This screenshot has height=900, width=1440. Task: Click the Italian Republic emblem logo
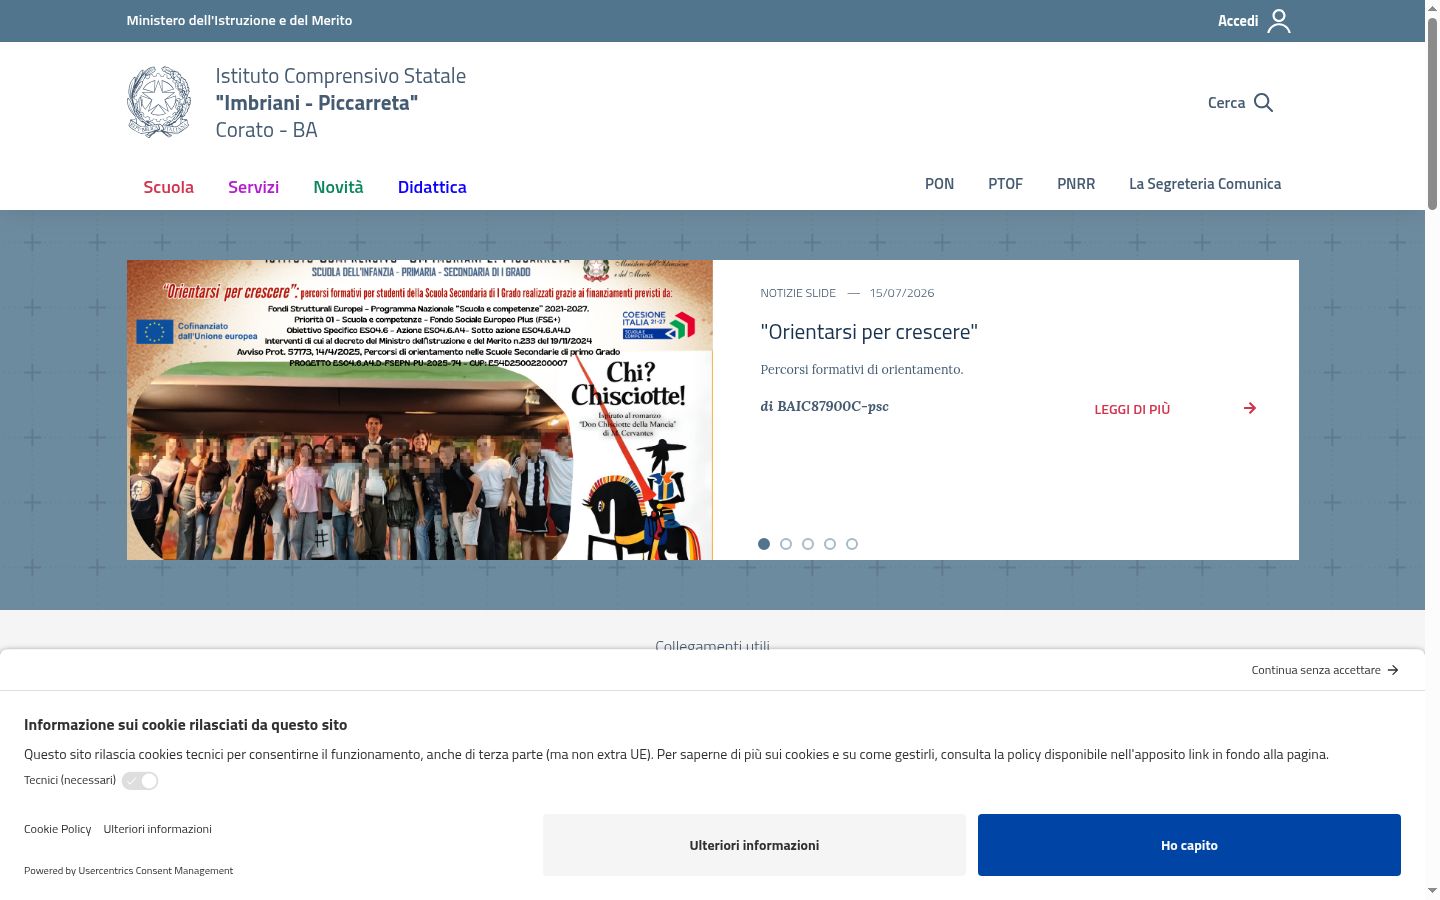tap(159, 102)
